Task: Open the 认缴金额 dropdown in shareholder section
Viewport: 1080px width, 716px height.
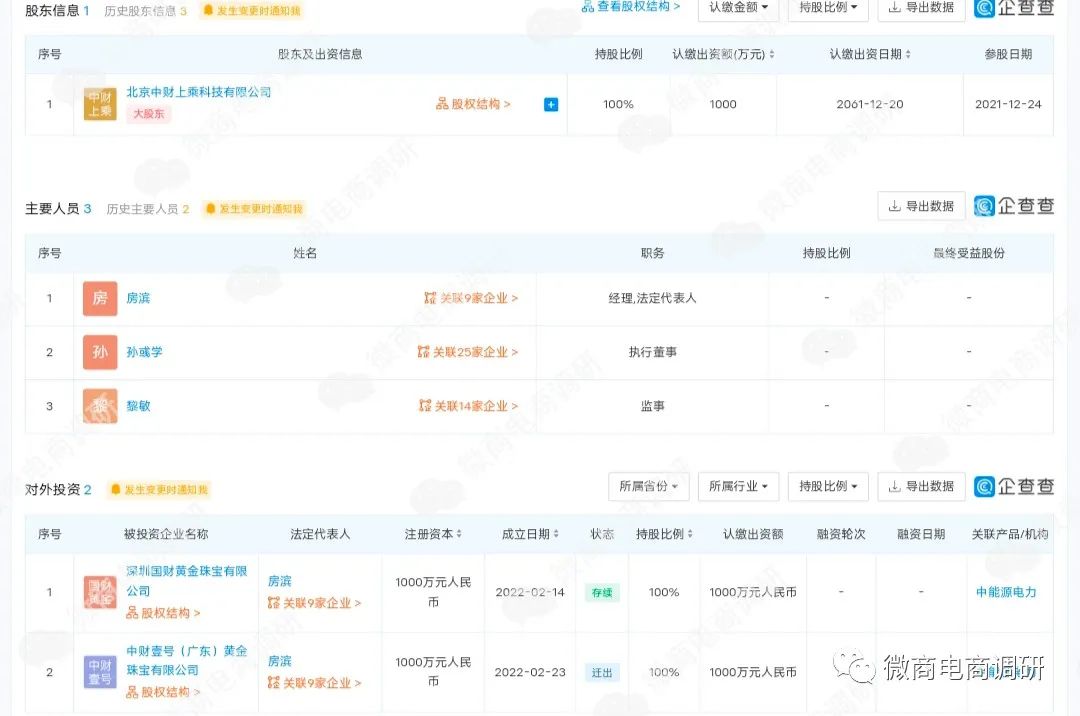Action: [738, 8]
